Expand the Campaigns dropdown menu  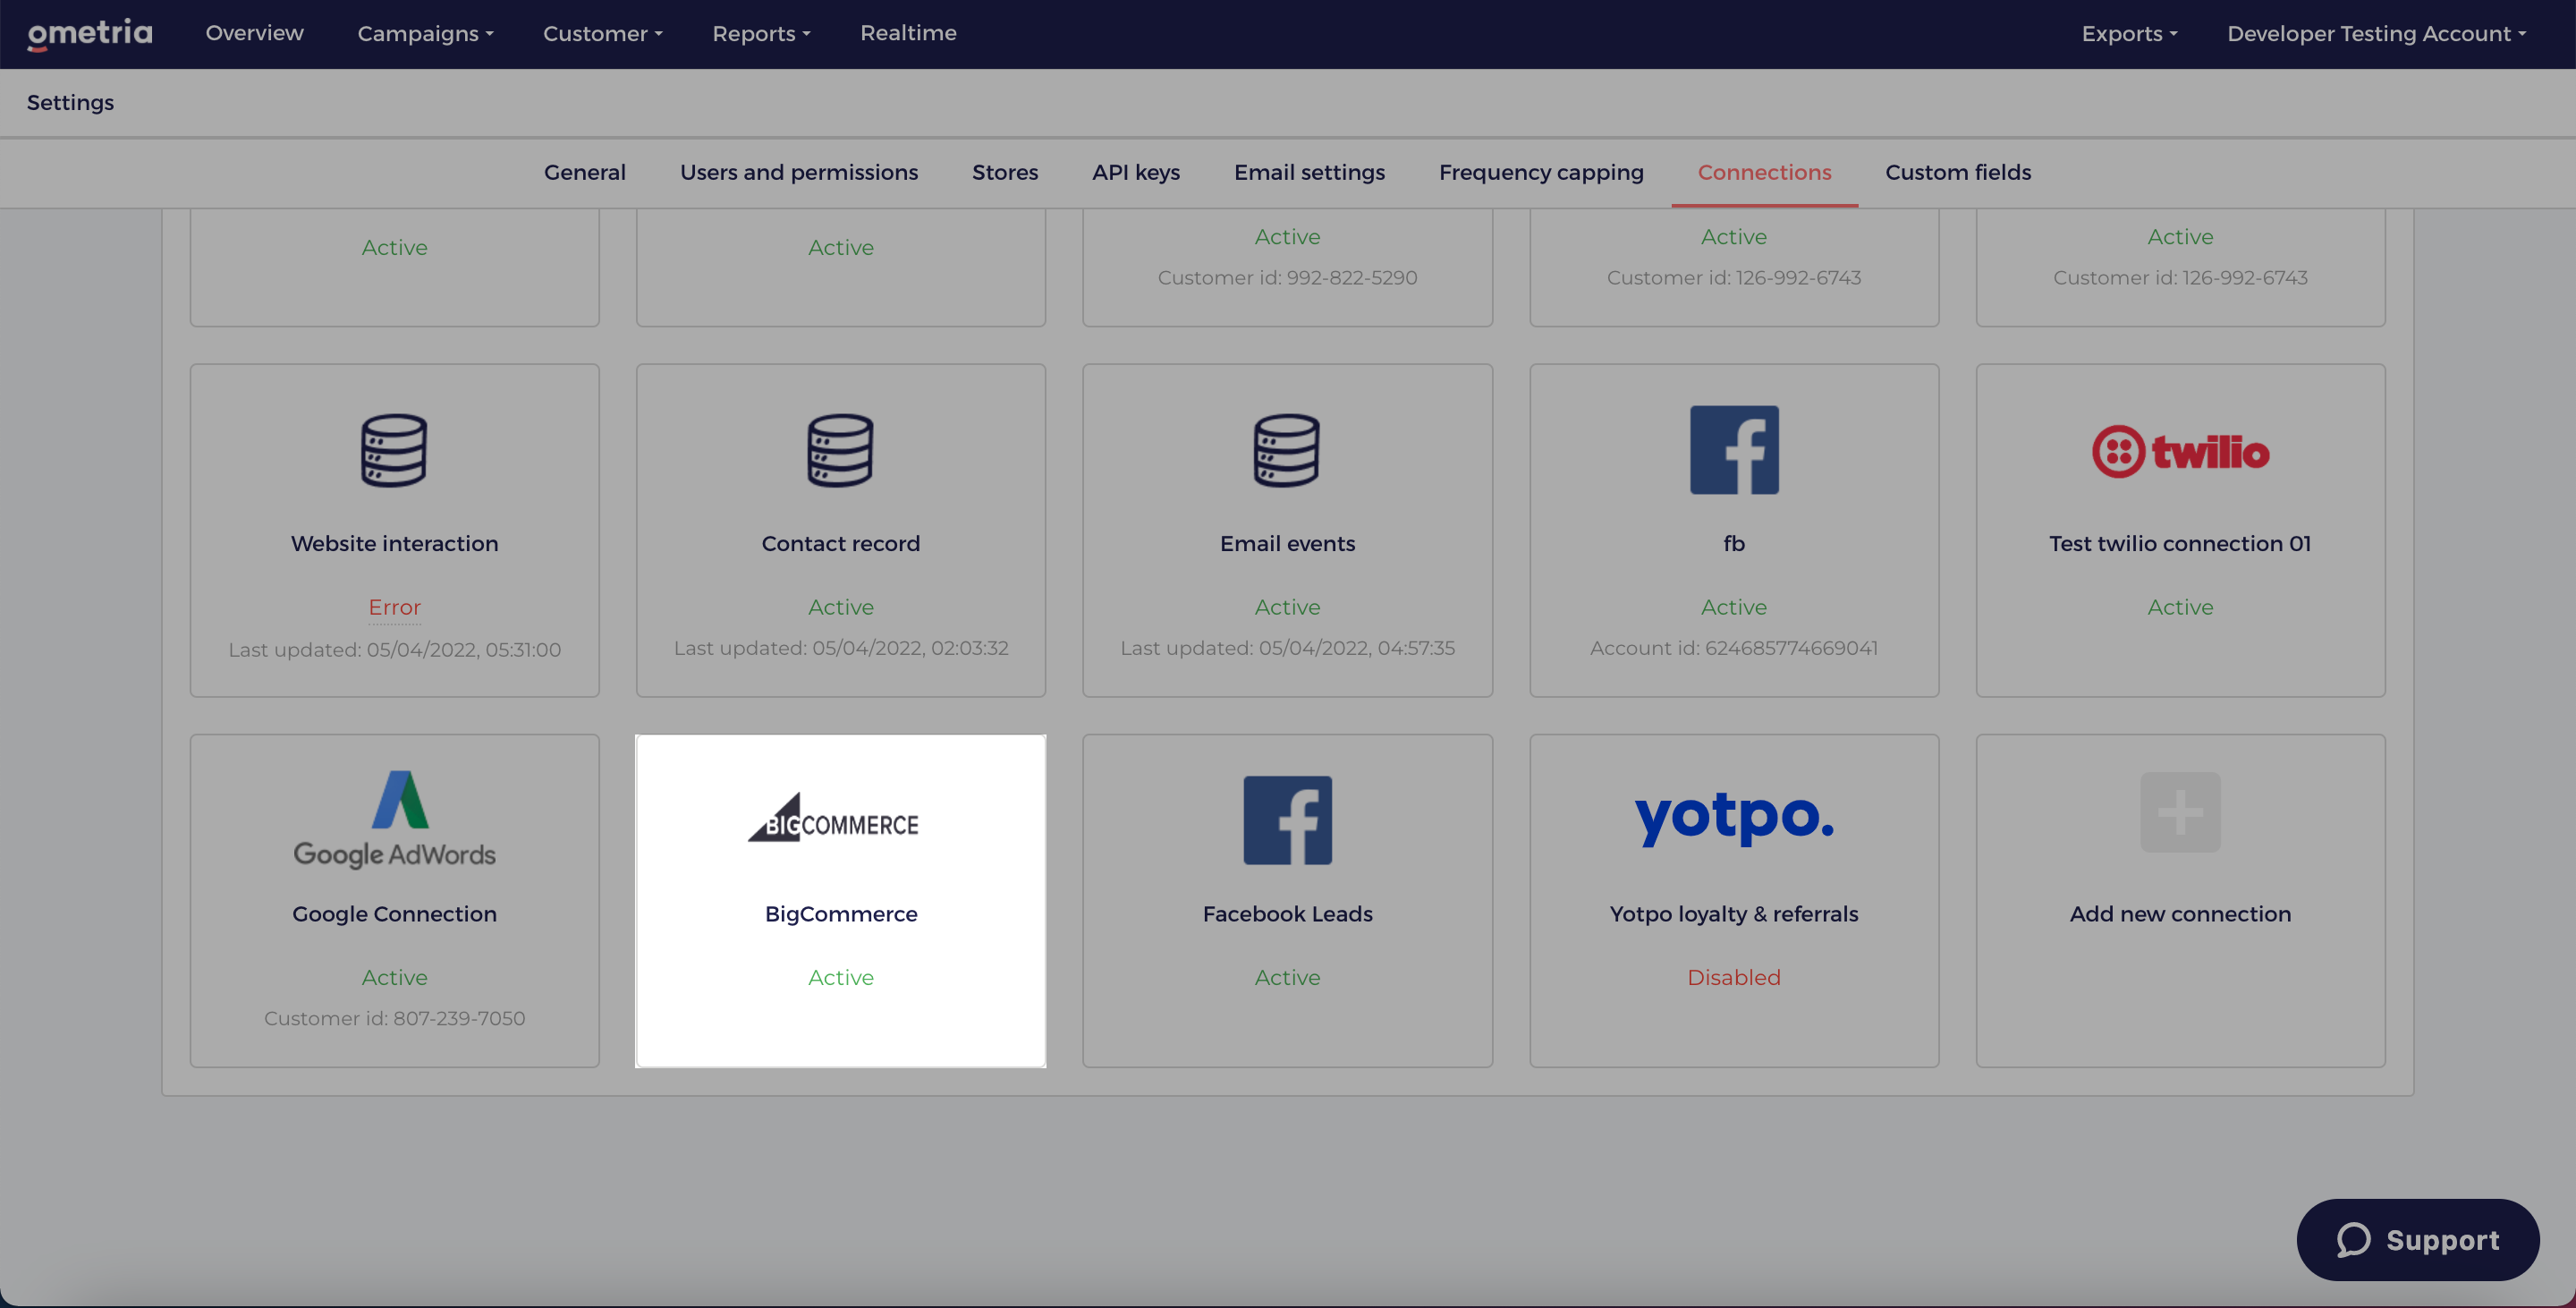point(426,34)
